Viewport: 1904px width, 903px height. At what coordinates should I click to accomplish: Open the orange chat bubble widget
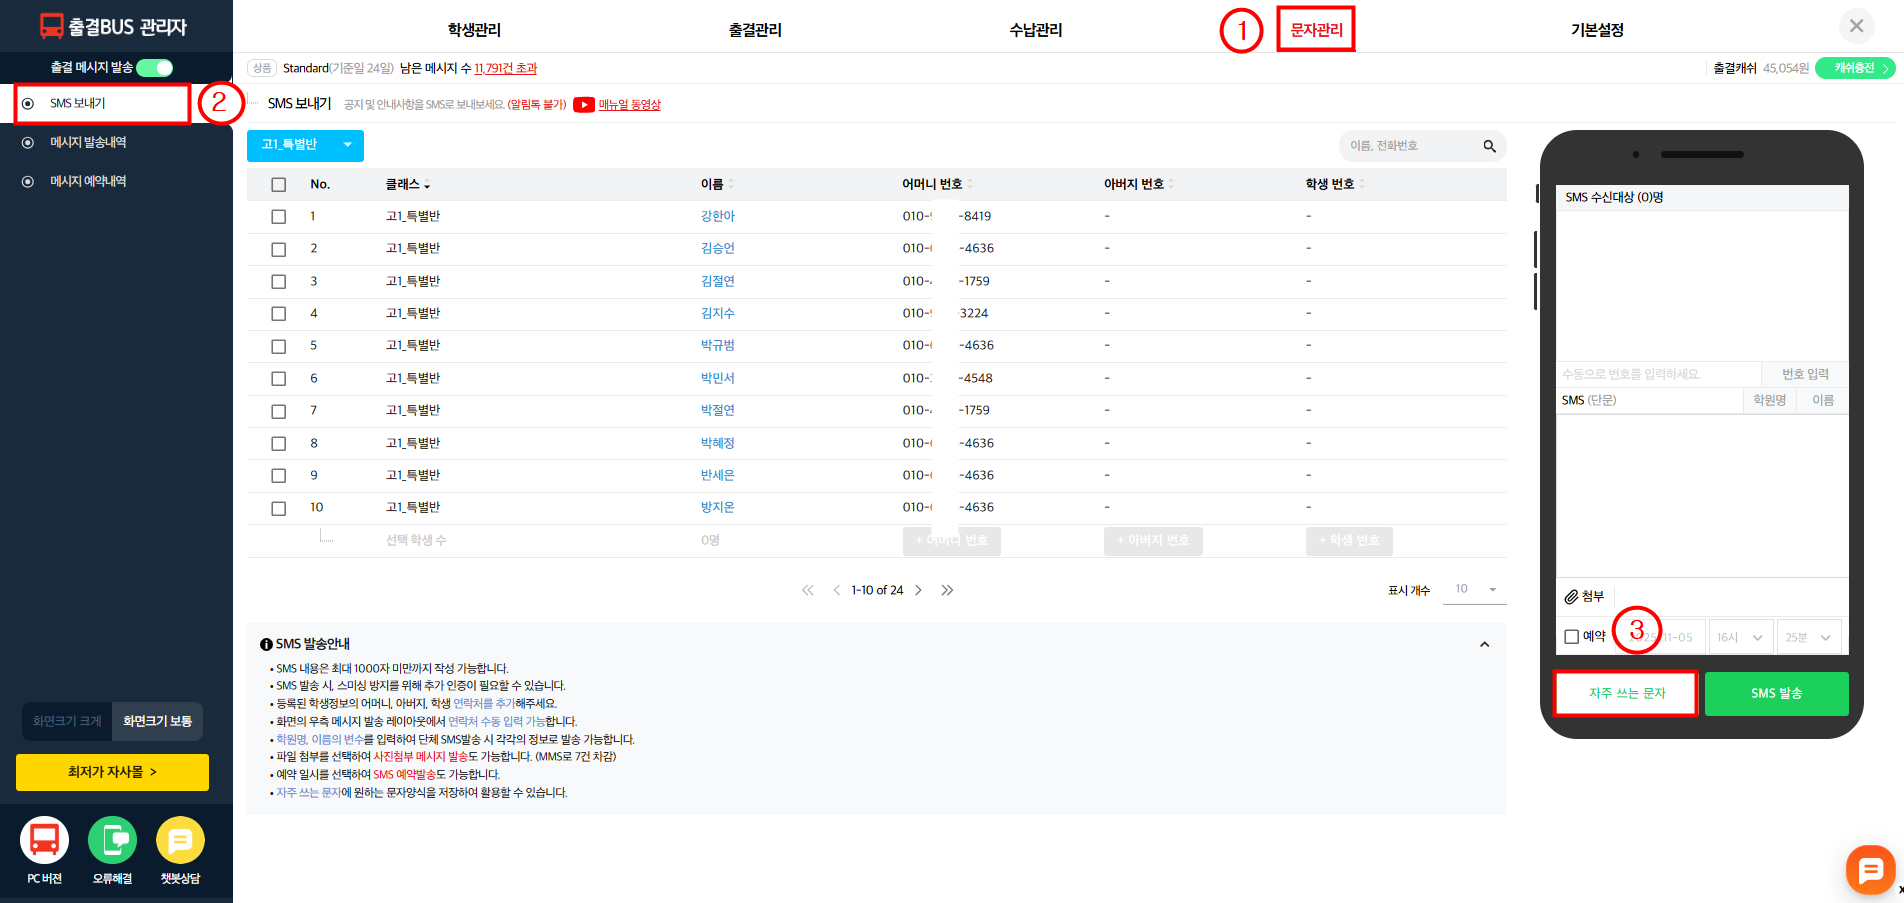(1870, 871)
